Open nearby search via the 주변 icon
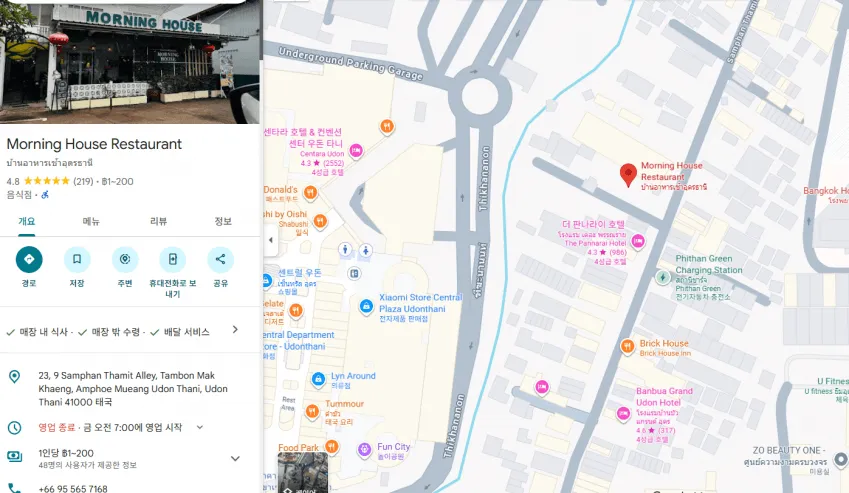The width and height of the screenshot is (849, 493). point(125,259)
